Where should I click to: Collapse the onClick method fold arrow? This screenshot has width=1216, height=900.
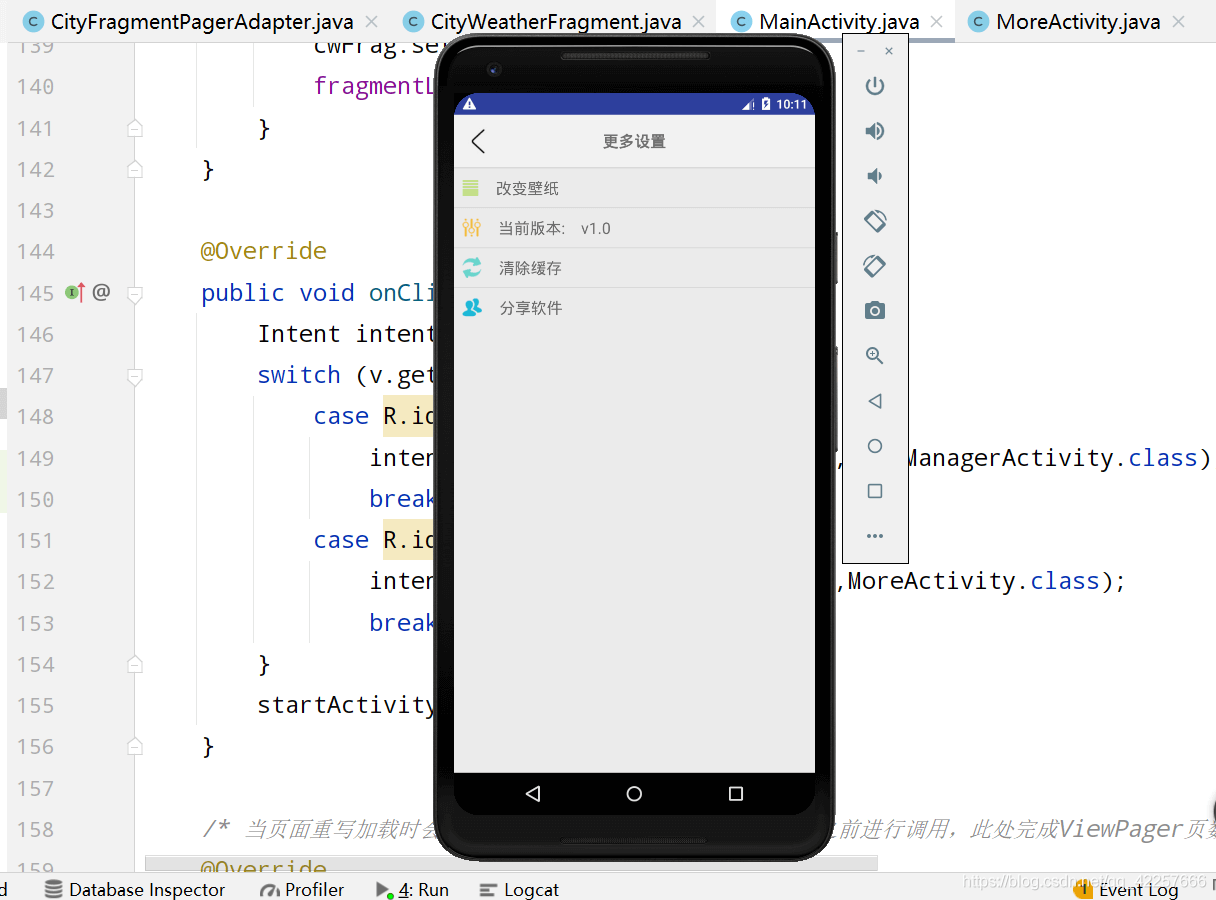(x=135, y=292)
